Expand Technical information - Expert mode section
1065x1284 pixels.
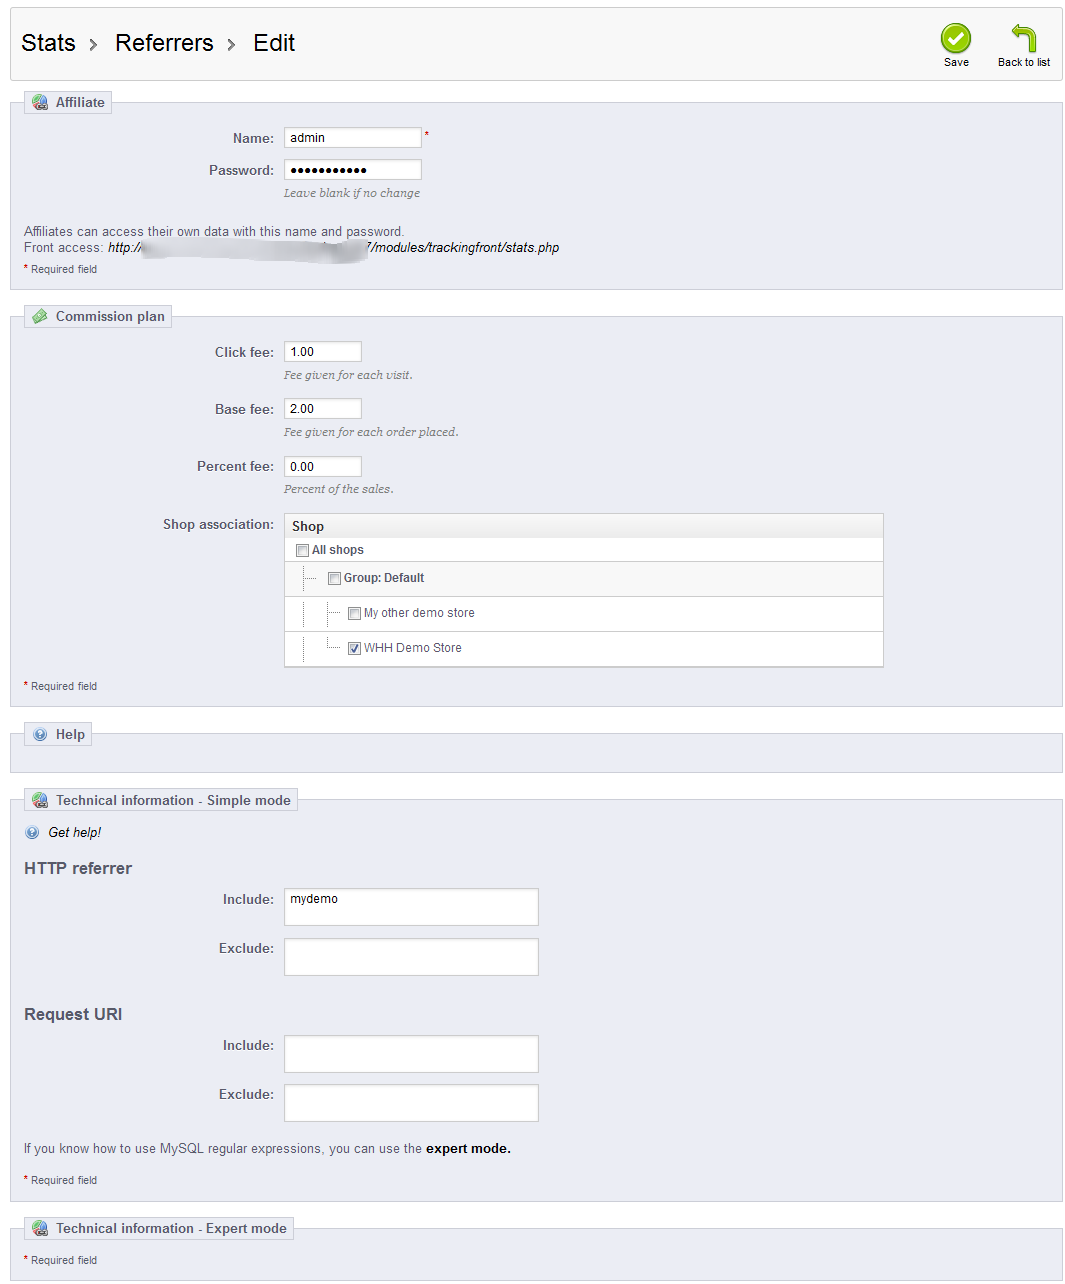point(170,1228)
